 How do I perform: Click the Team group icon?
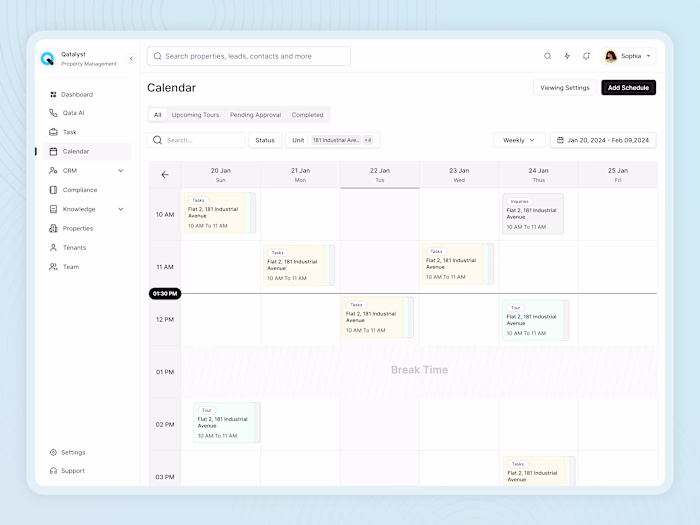pos(53,267)
